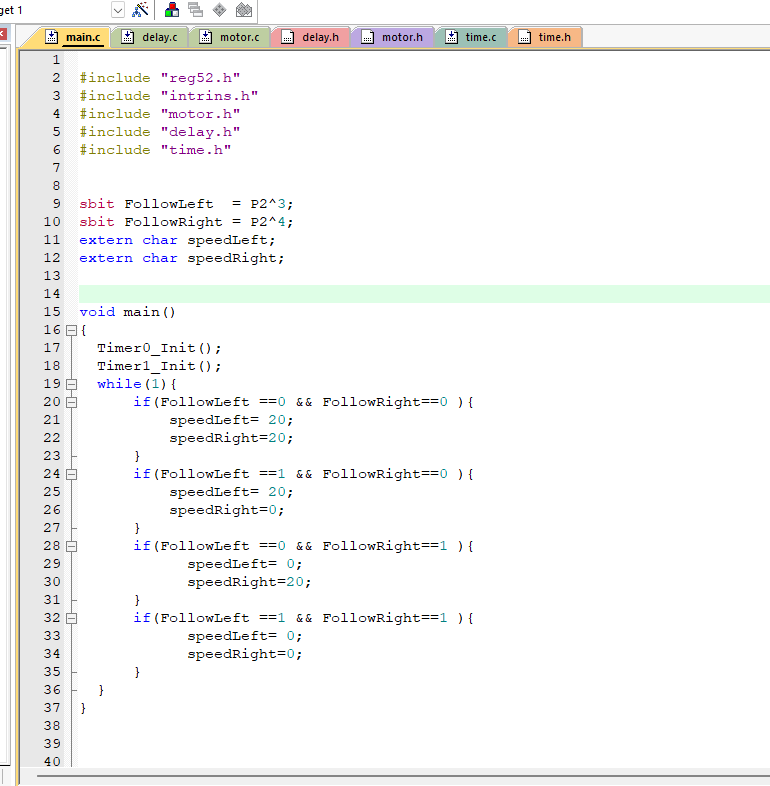Screen dimensions: 770x786
Task: Click "speedLeft= 0;" on line 33
Action: coord(245,637)
